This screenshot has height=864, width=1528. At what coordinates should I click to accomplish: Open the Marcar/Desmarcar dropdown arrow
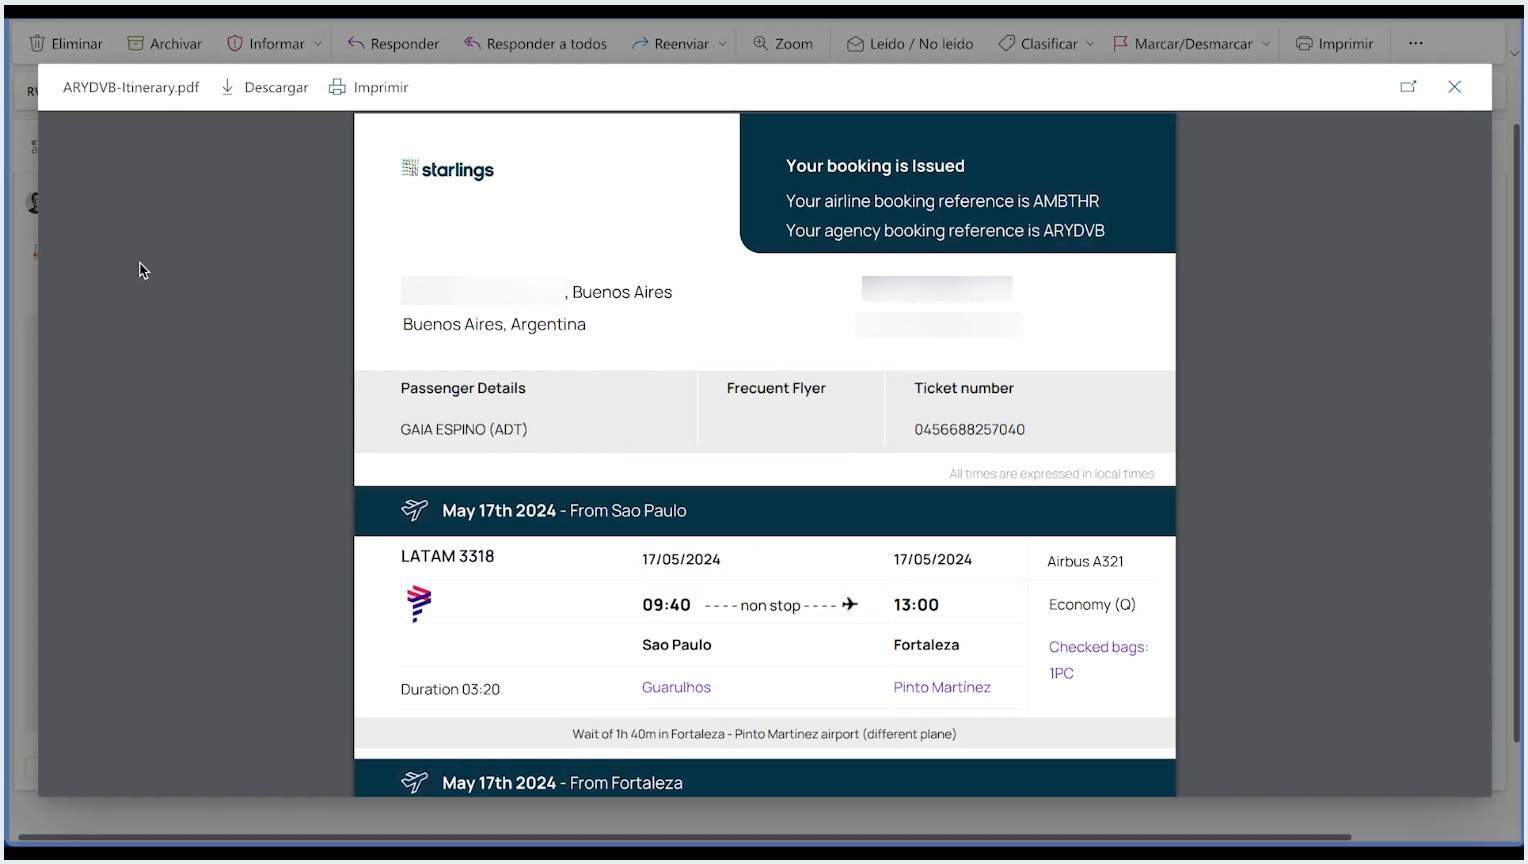(1266, 44)
